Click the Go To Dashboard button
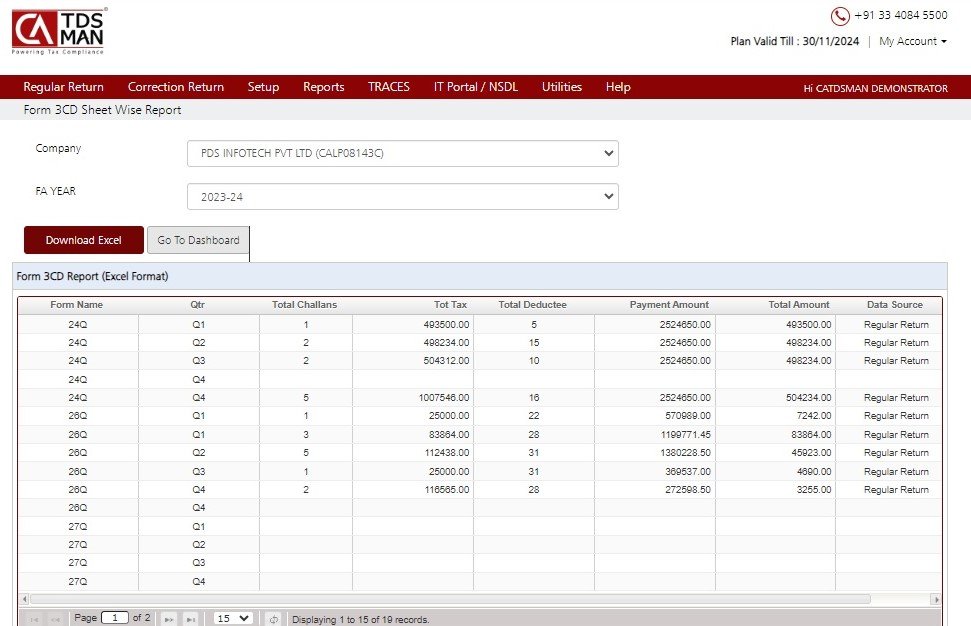The width and height of the screenshot is (971, 626). (x=197, y=240)
